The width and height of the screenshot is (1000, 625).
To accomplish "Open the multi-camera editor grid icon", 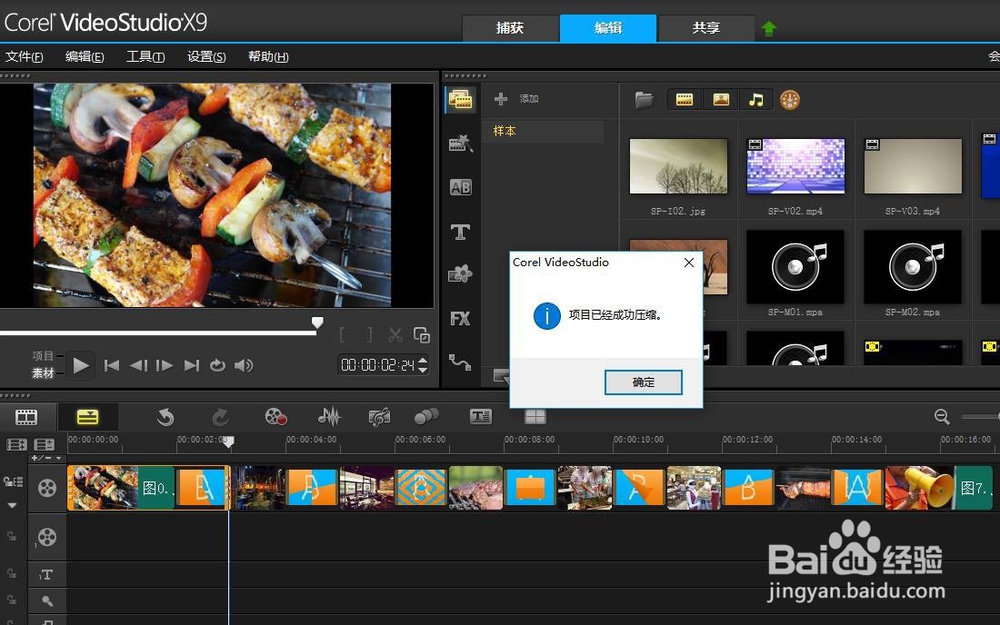I will (x=535, y=417).
